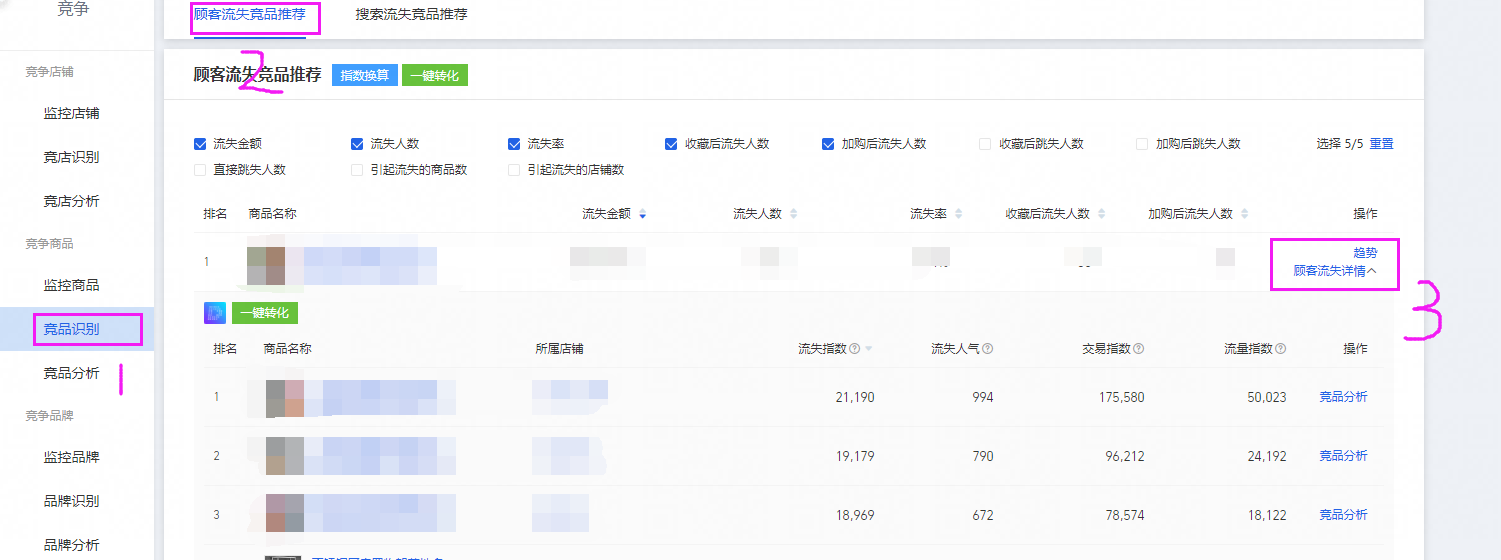Image resolution: width=1501 pixels, height=560 pixels.
Task: Click the 一键转化 button above the sub-table
Action: click(265, 313)
